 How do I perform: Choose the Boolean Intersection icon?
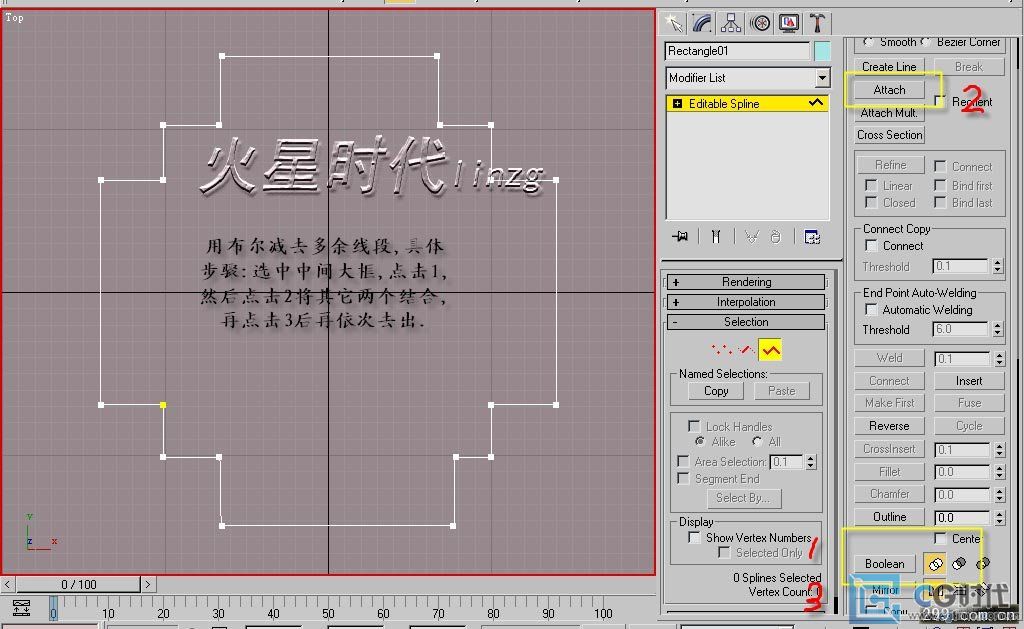(x=982, y=563)
